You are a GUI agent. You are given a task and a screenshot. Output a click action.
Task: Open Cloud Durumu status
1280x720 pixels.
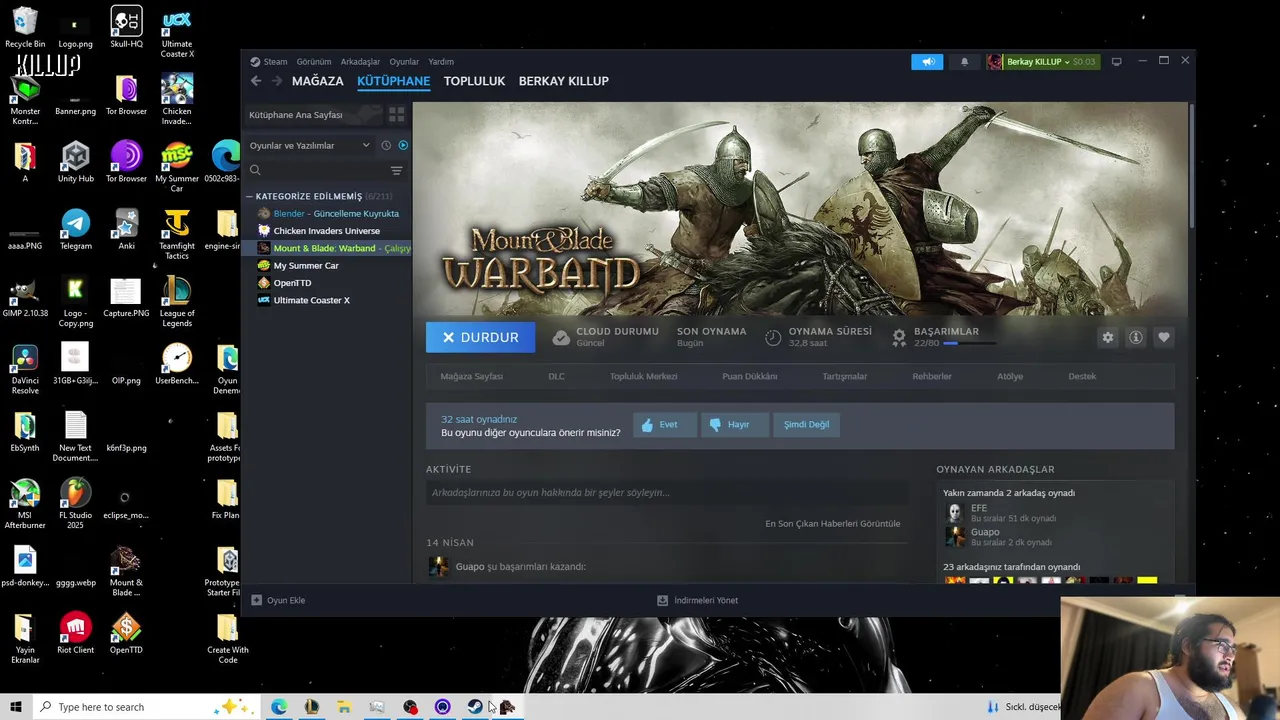[x=605, y=337]
